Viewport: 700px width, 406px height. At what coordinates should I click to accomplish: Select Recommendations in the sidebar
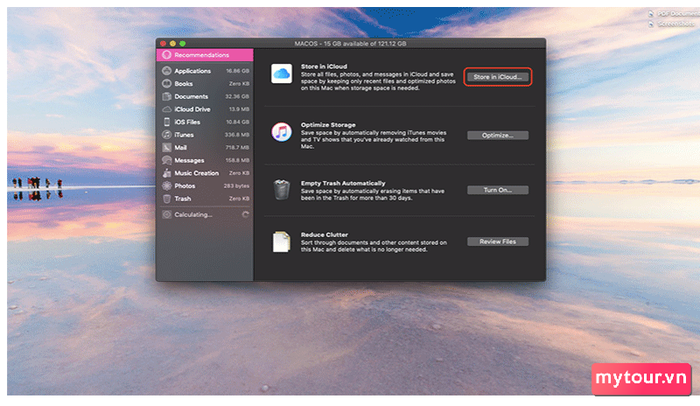click(205, 55)
